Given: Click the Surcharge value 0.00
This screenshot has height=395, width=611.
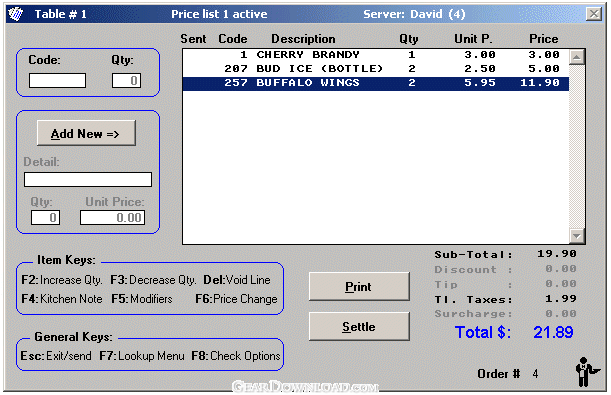Looking at the screenshot, I should 561,314.
